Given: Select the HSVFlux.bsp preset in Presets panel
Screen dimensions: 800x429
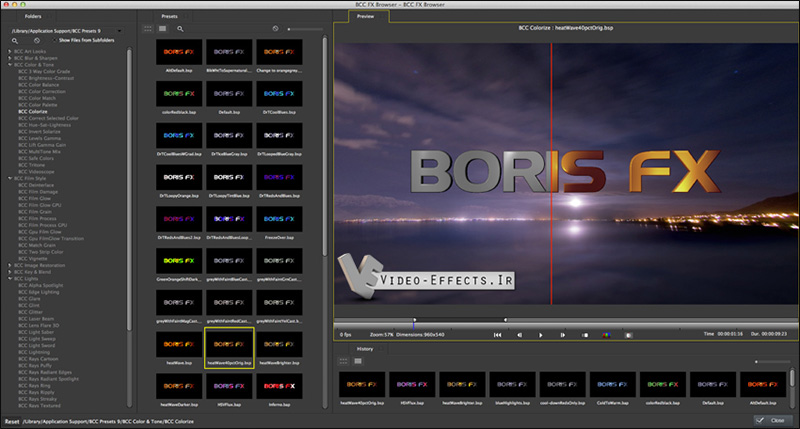Looking at the screenshot, I should [229, 386].
